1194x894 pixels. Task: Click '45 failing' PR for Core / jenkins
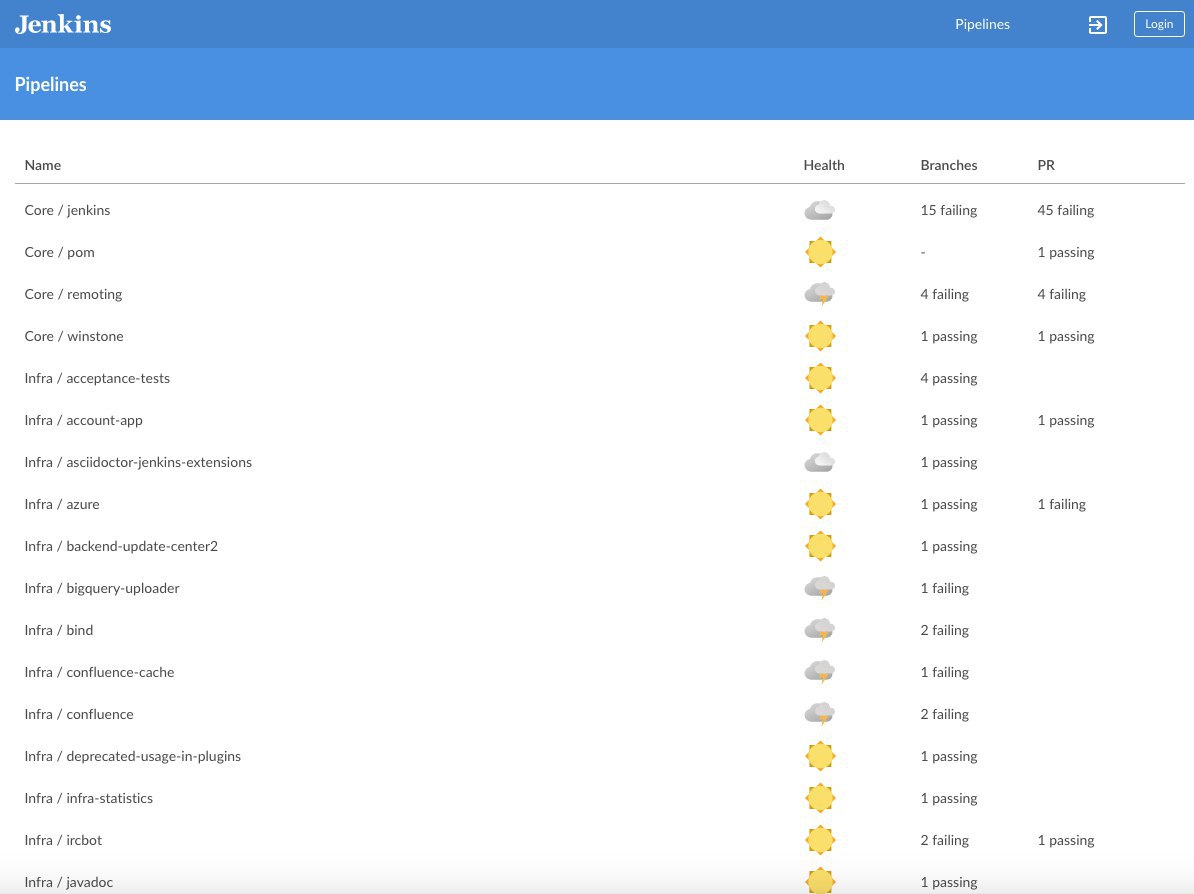(x=1065, y=210)
